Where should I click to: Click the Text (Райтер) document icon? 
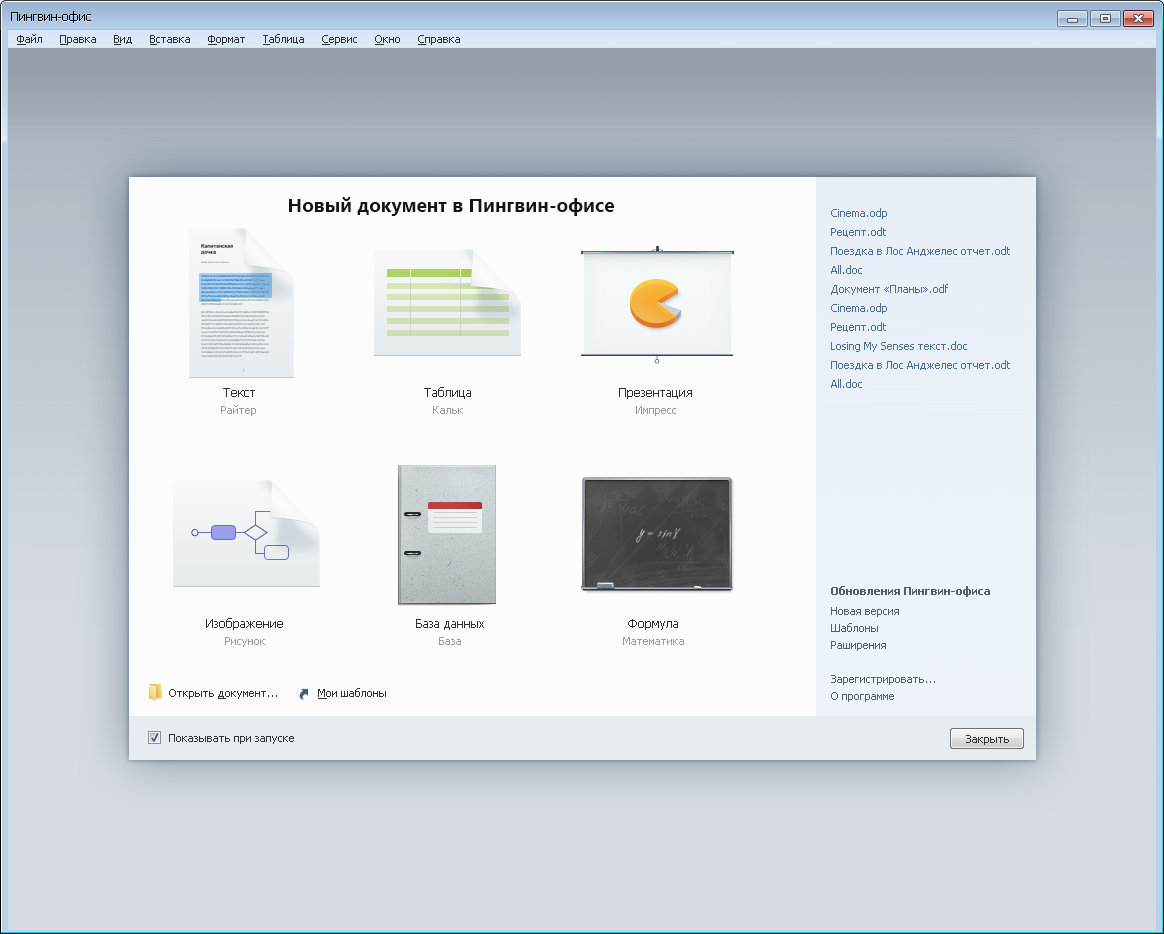pyautogui.click(x=240, y=303)
